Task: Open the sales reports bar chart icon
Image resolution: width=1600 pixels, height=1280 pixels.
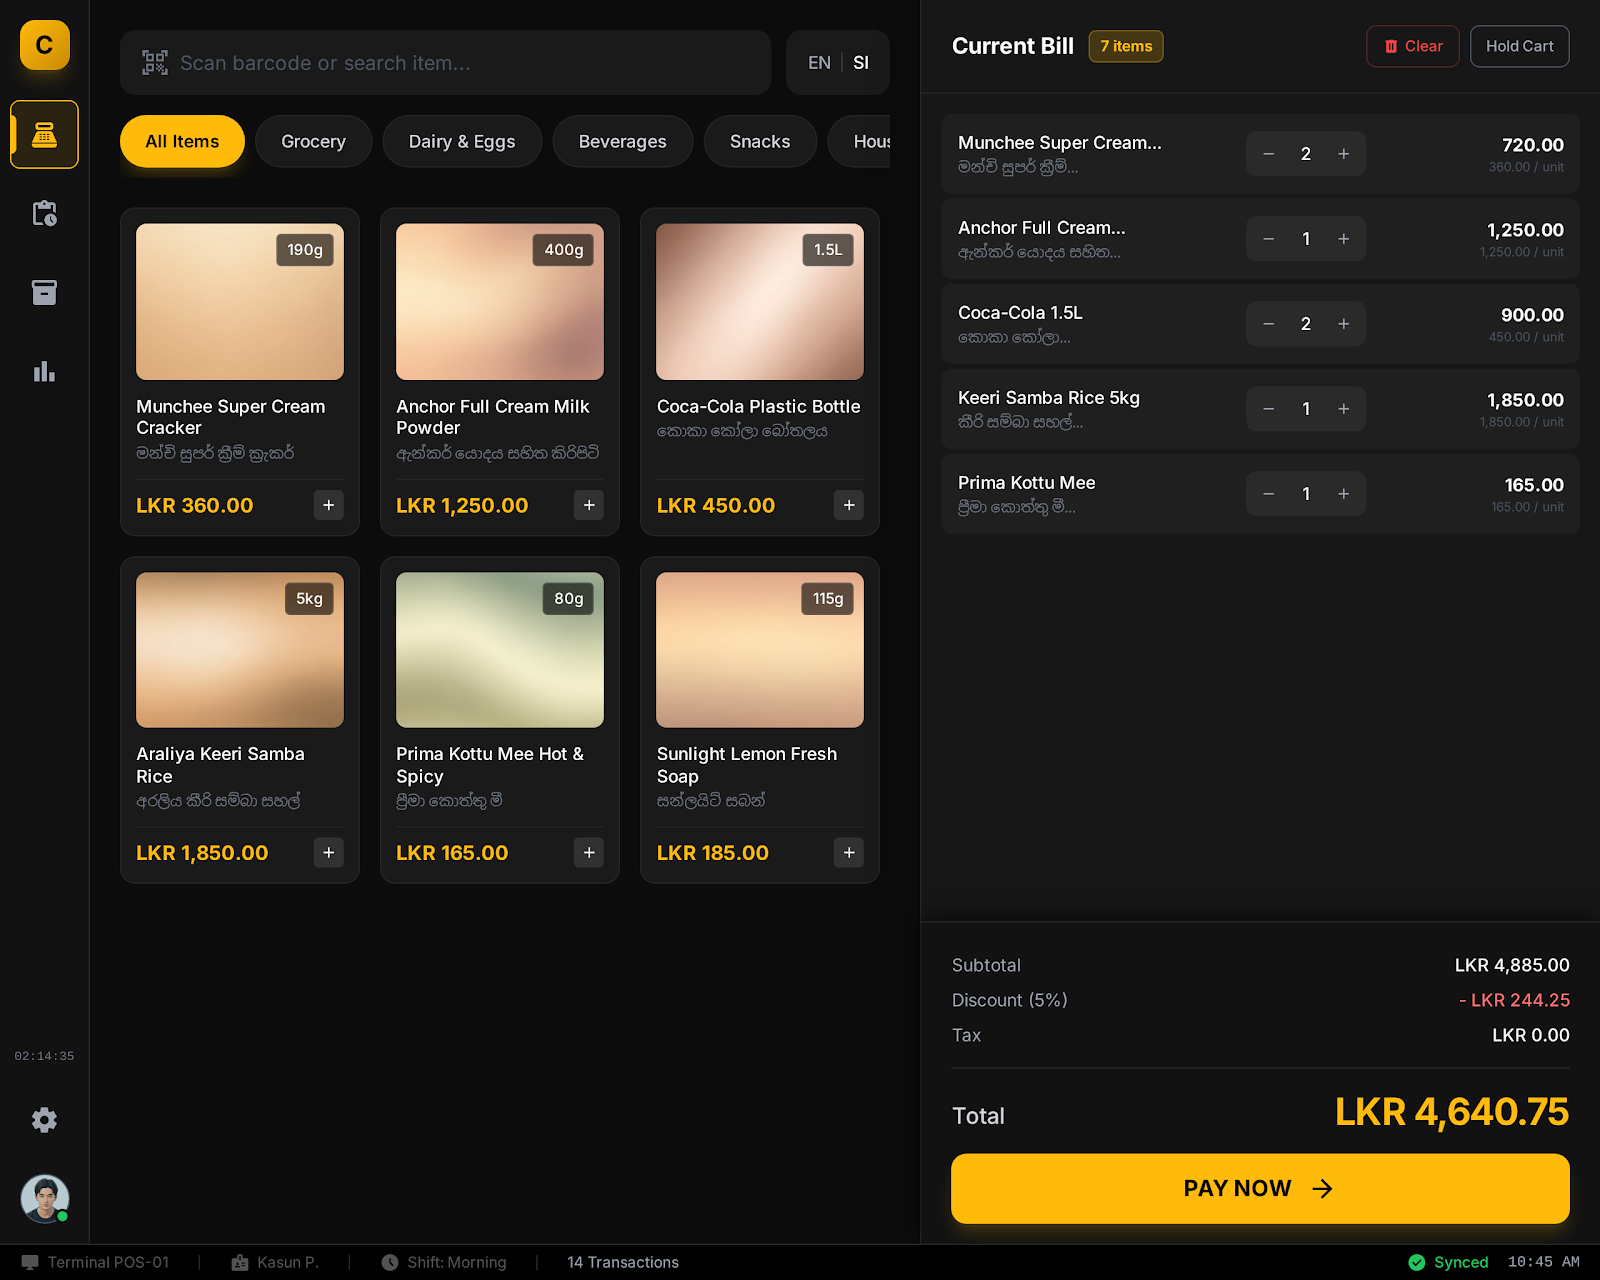Action: click(x=44, y=372)
